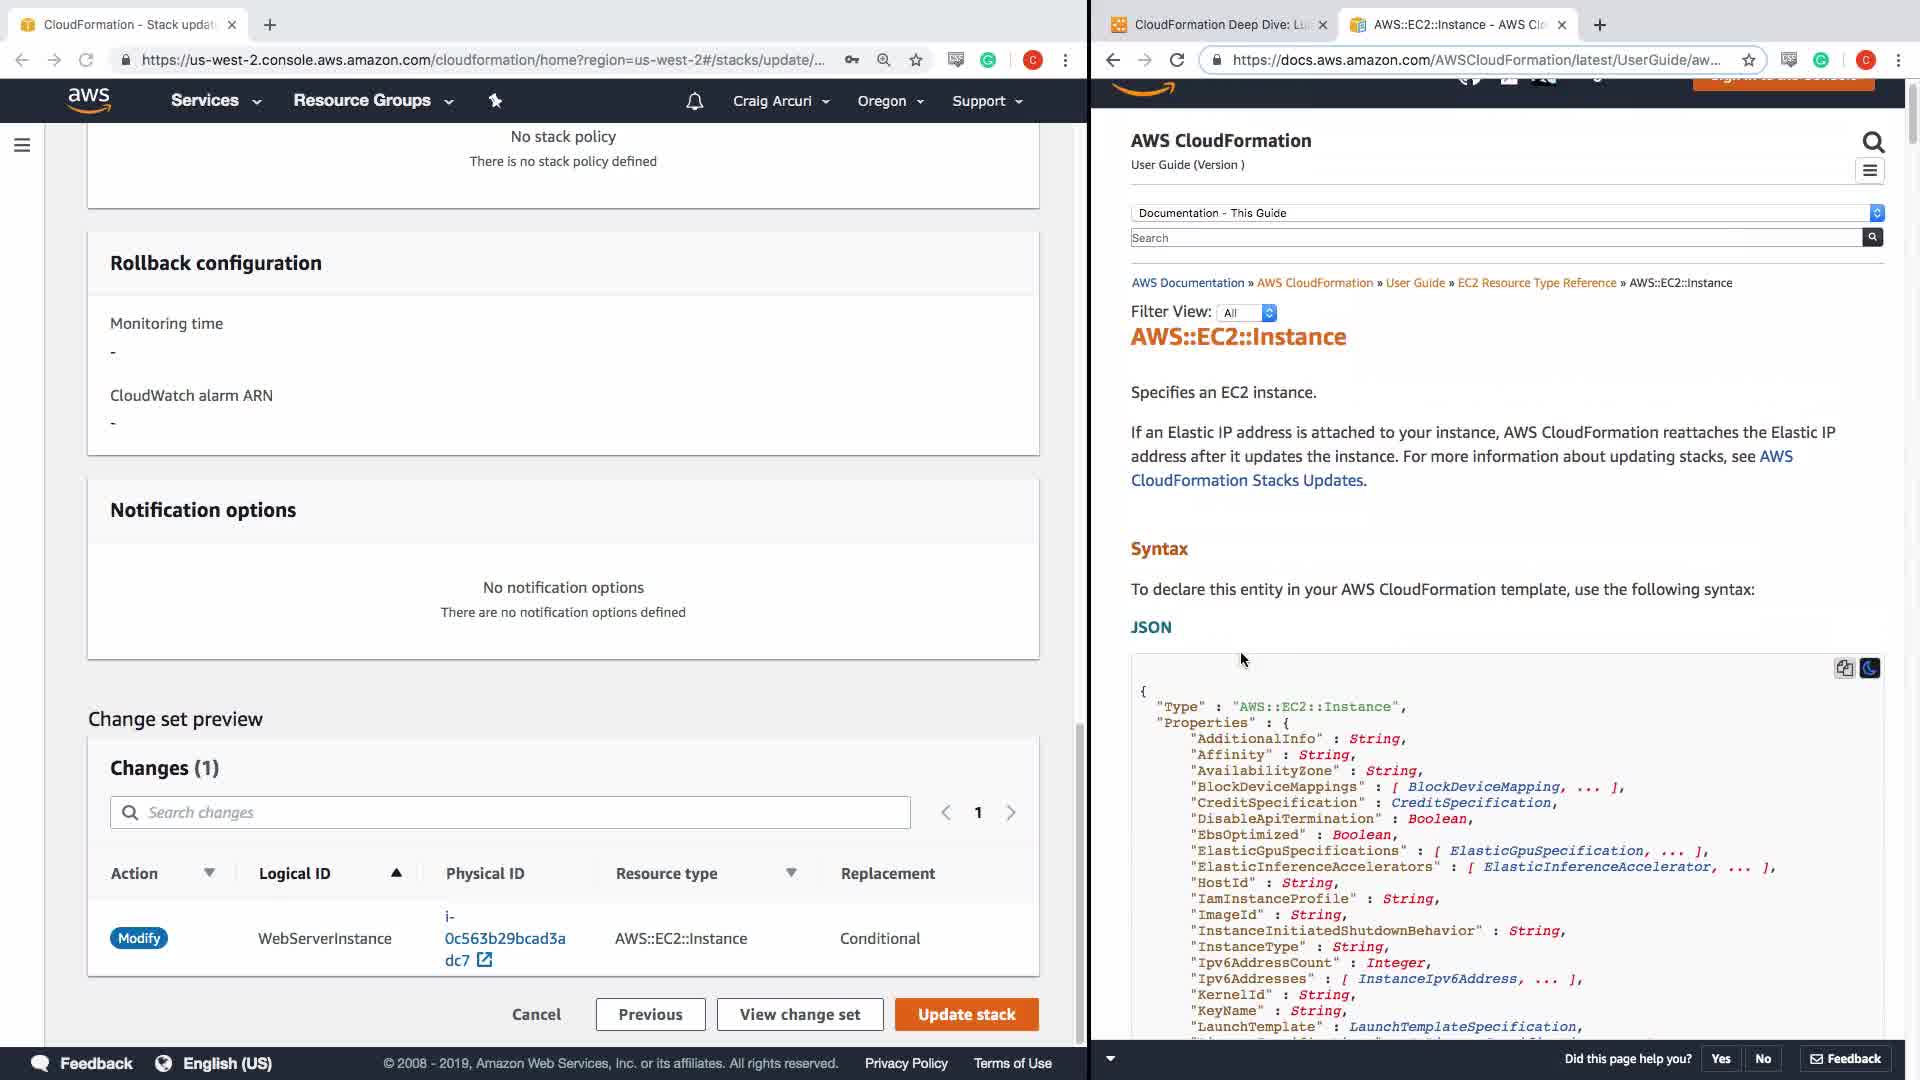The width and height of the screenshot is (1920, 1080).
Task: Toggle dark mode on code block
Action: (1869, 668)
